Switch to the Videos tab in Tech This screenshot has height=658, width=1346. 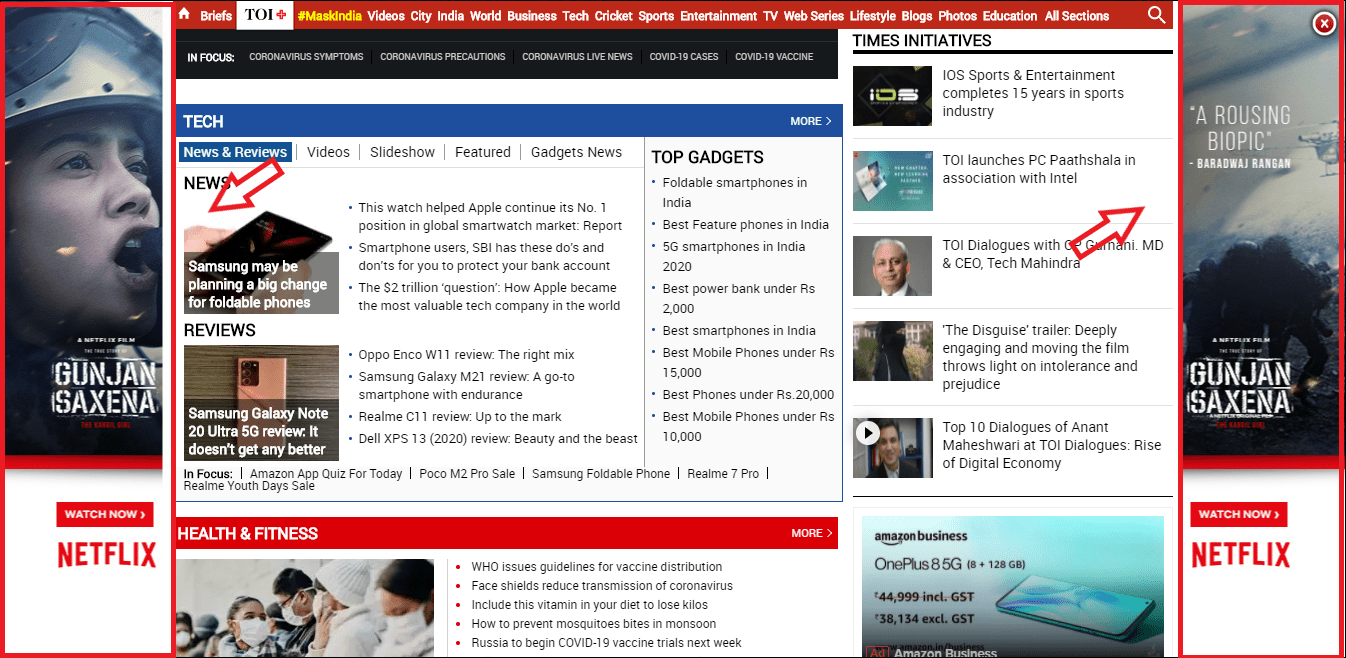328,152
